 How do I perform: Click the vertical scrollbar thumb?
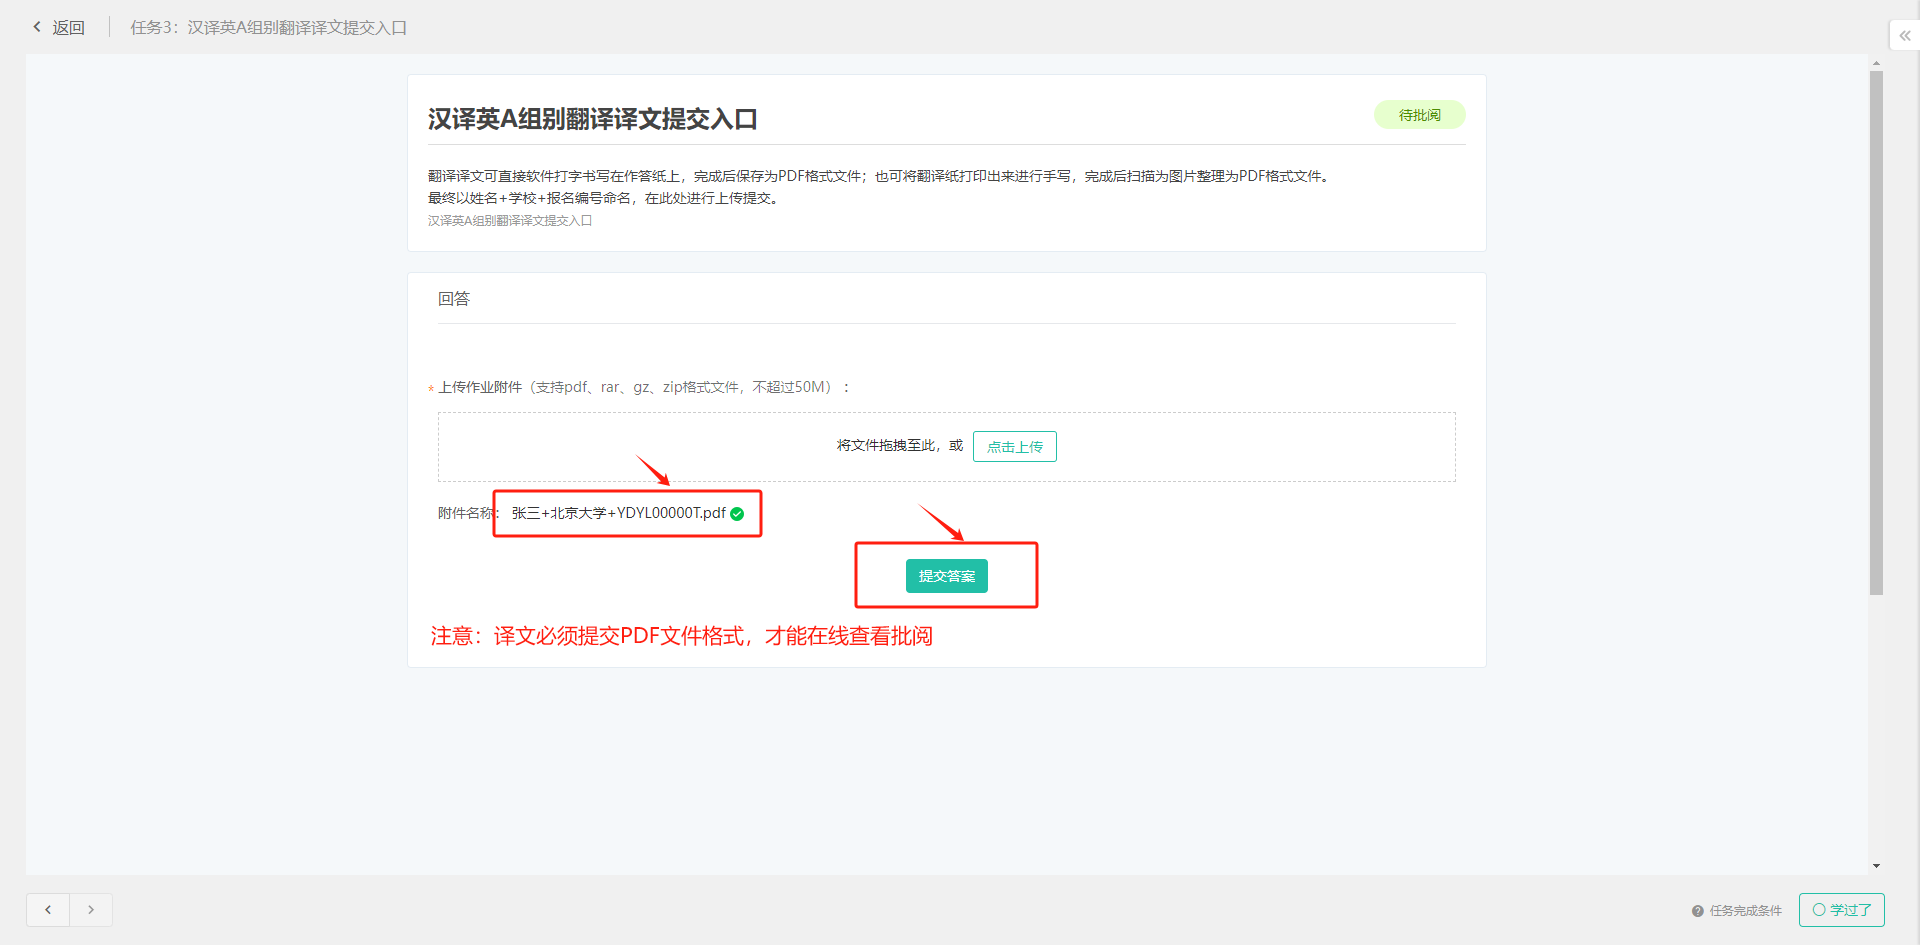tap(1876, 330)
